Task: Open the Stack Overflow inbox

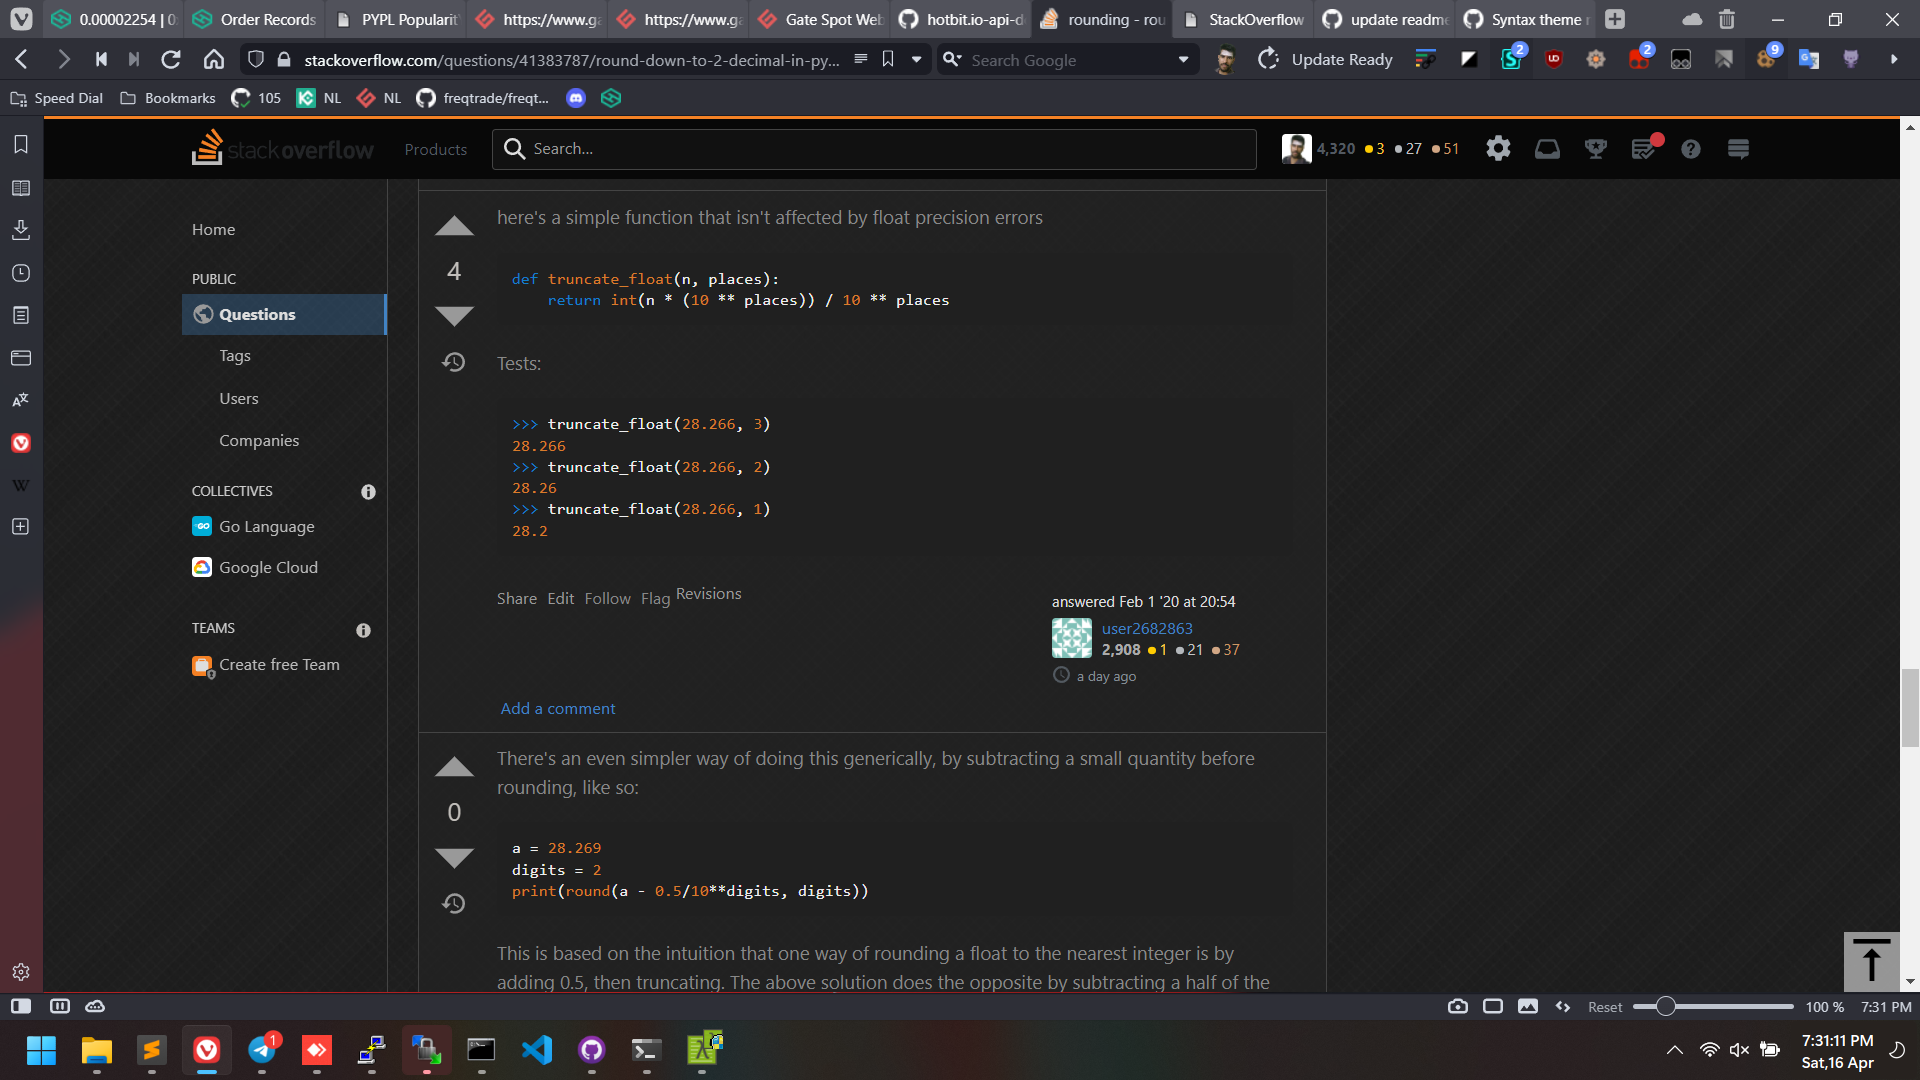Action: tap(1546, 148)
